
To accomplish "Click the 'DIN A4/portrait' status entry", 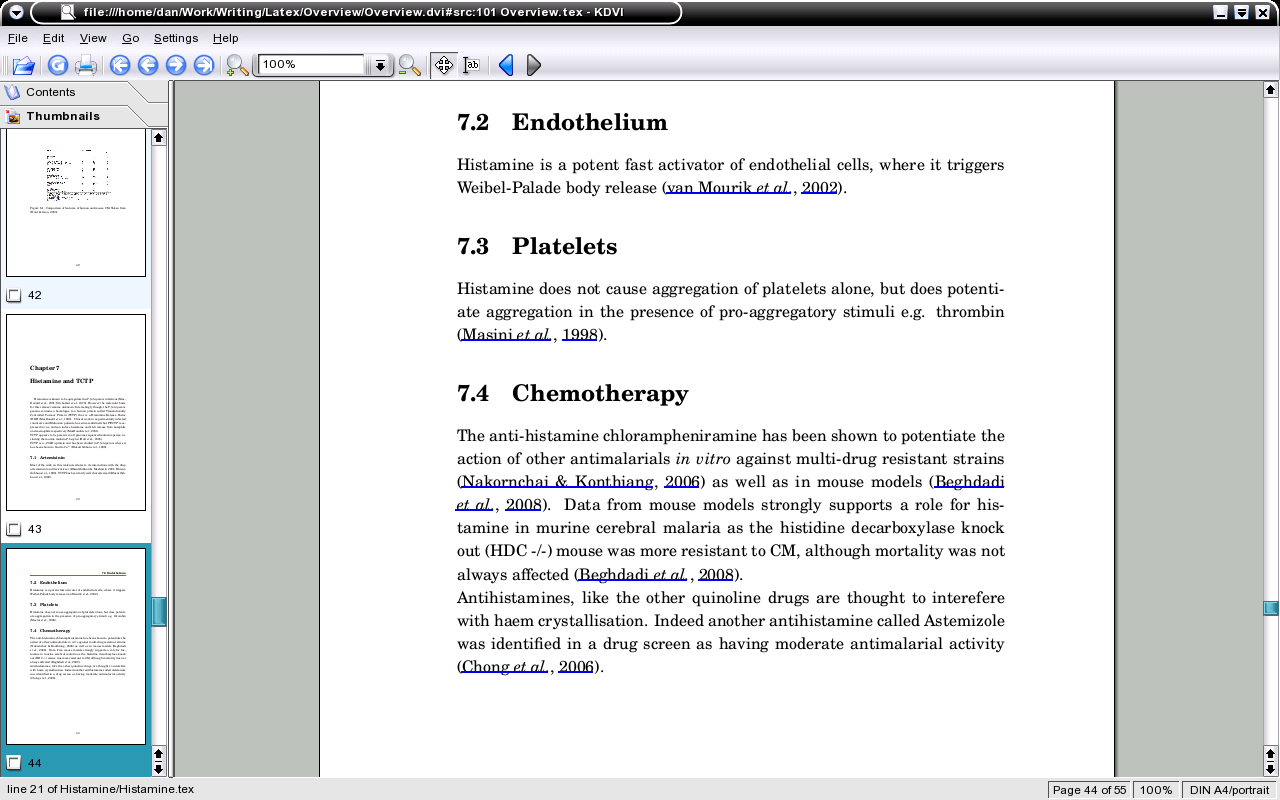I will (x=1229, y=790).
